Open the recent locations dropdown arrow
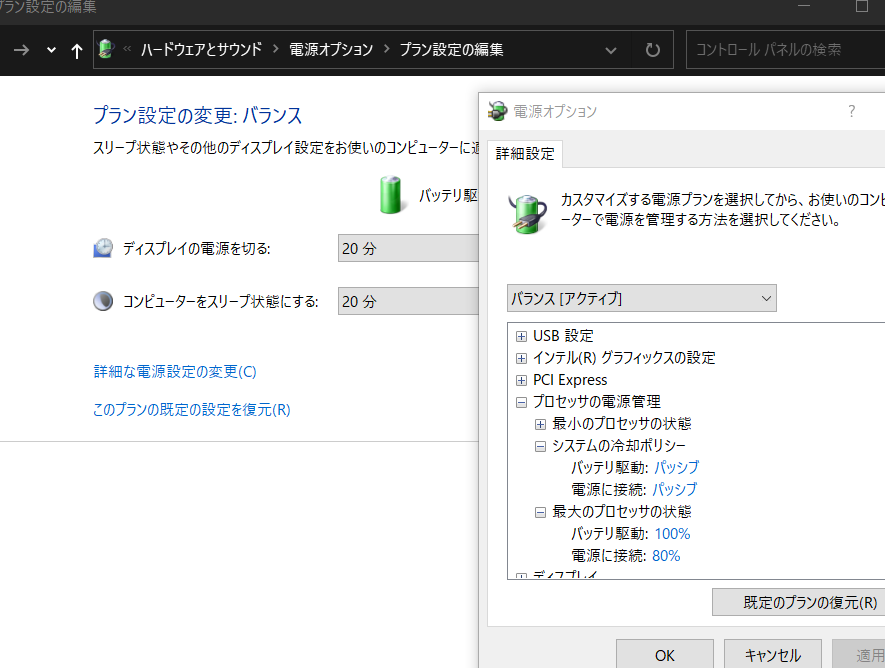 [x=51, y=50]
